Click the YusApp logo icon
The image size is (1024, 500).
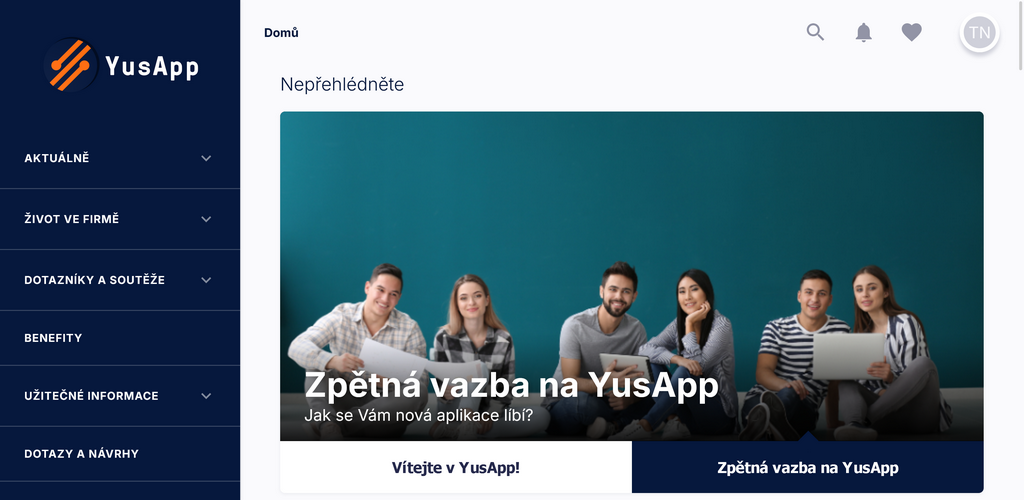point(71,65)
